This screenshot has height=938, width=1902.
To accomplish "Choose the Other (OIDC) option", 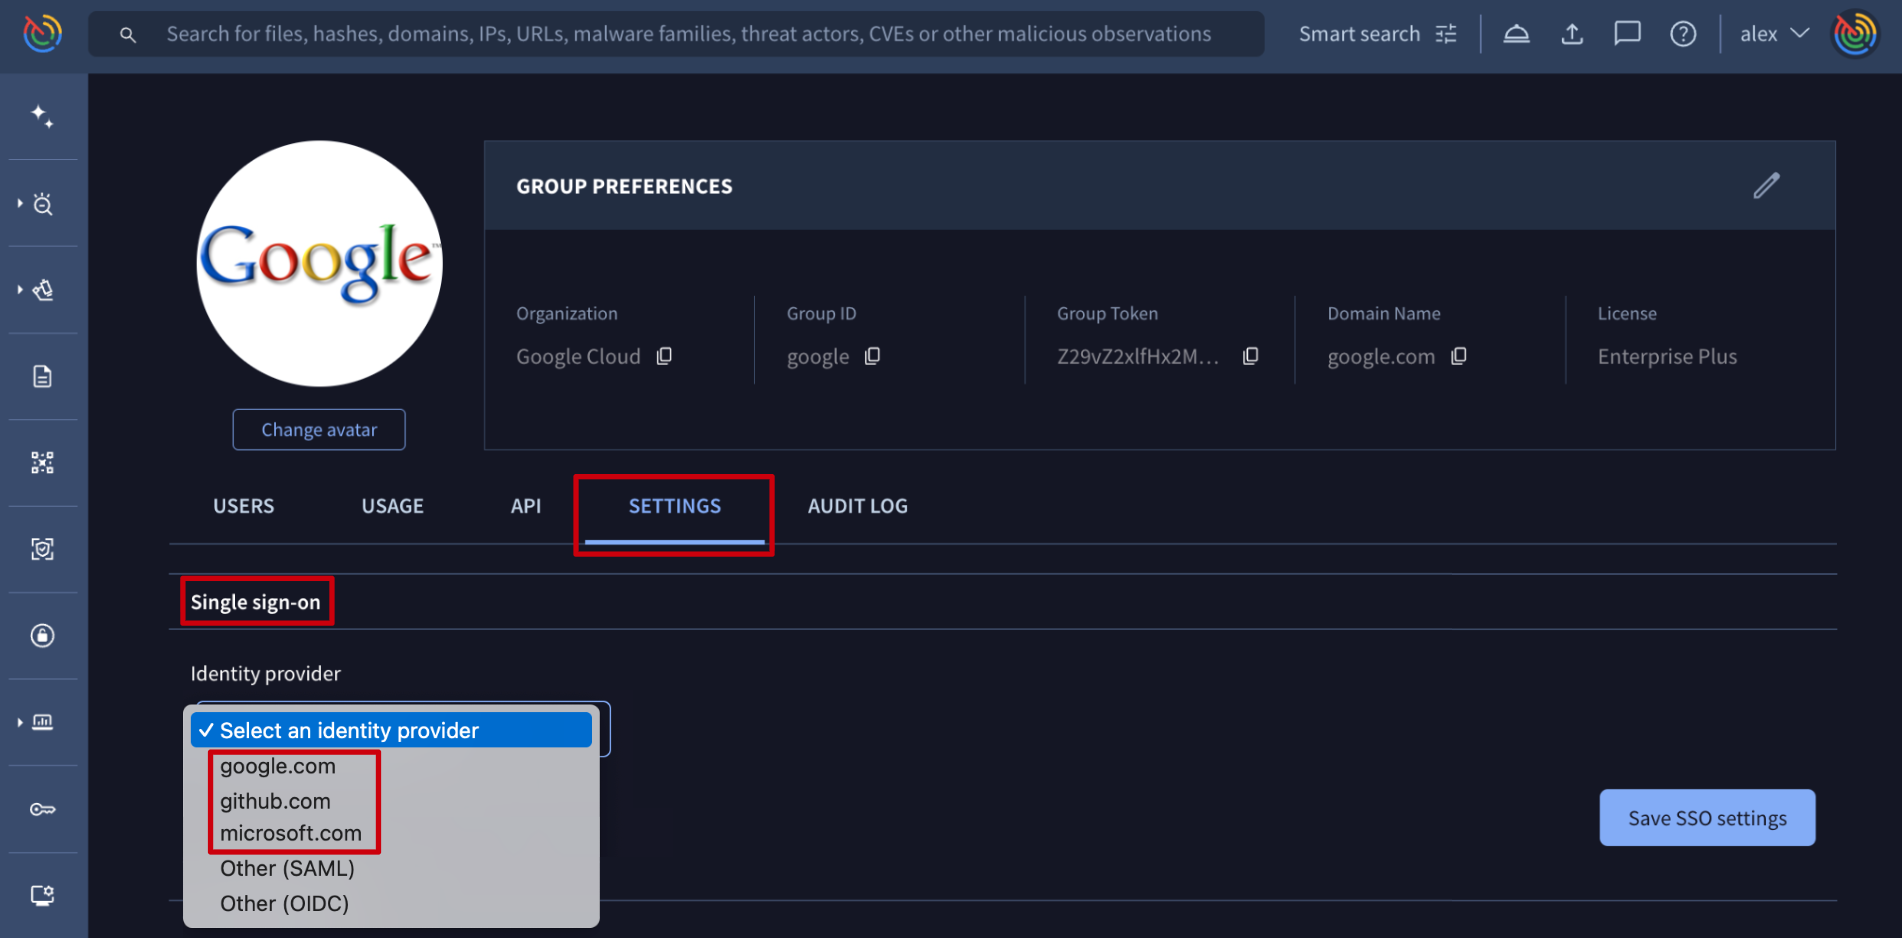I will (x=284, y=903).
